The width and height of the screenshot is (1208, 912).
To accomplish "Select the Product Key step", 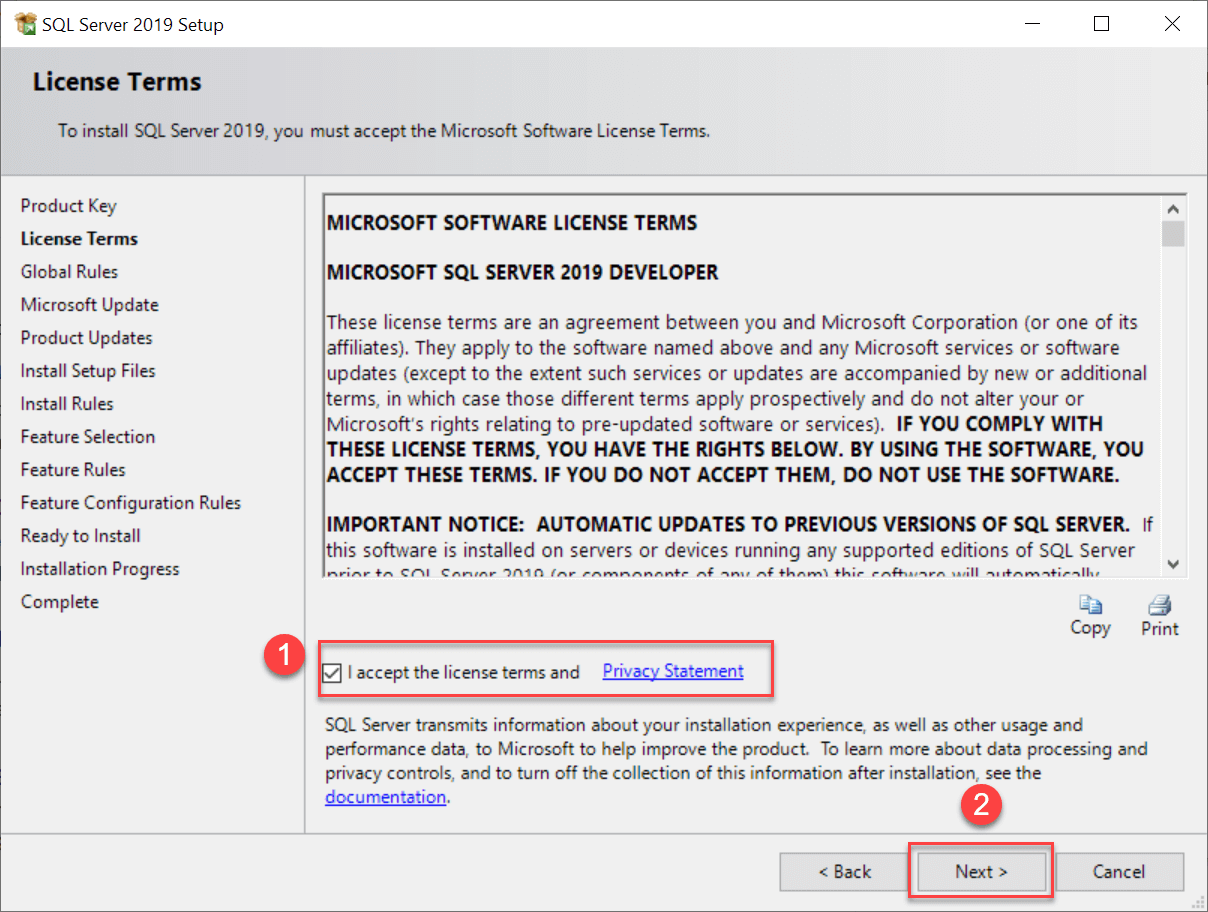I will pos(68,206).
